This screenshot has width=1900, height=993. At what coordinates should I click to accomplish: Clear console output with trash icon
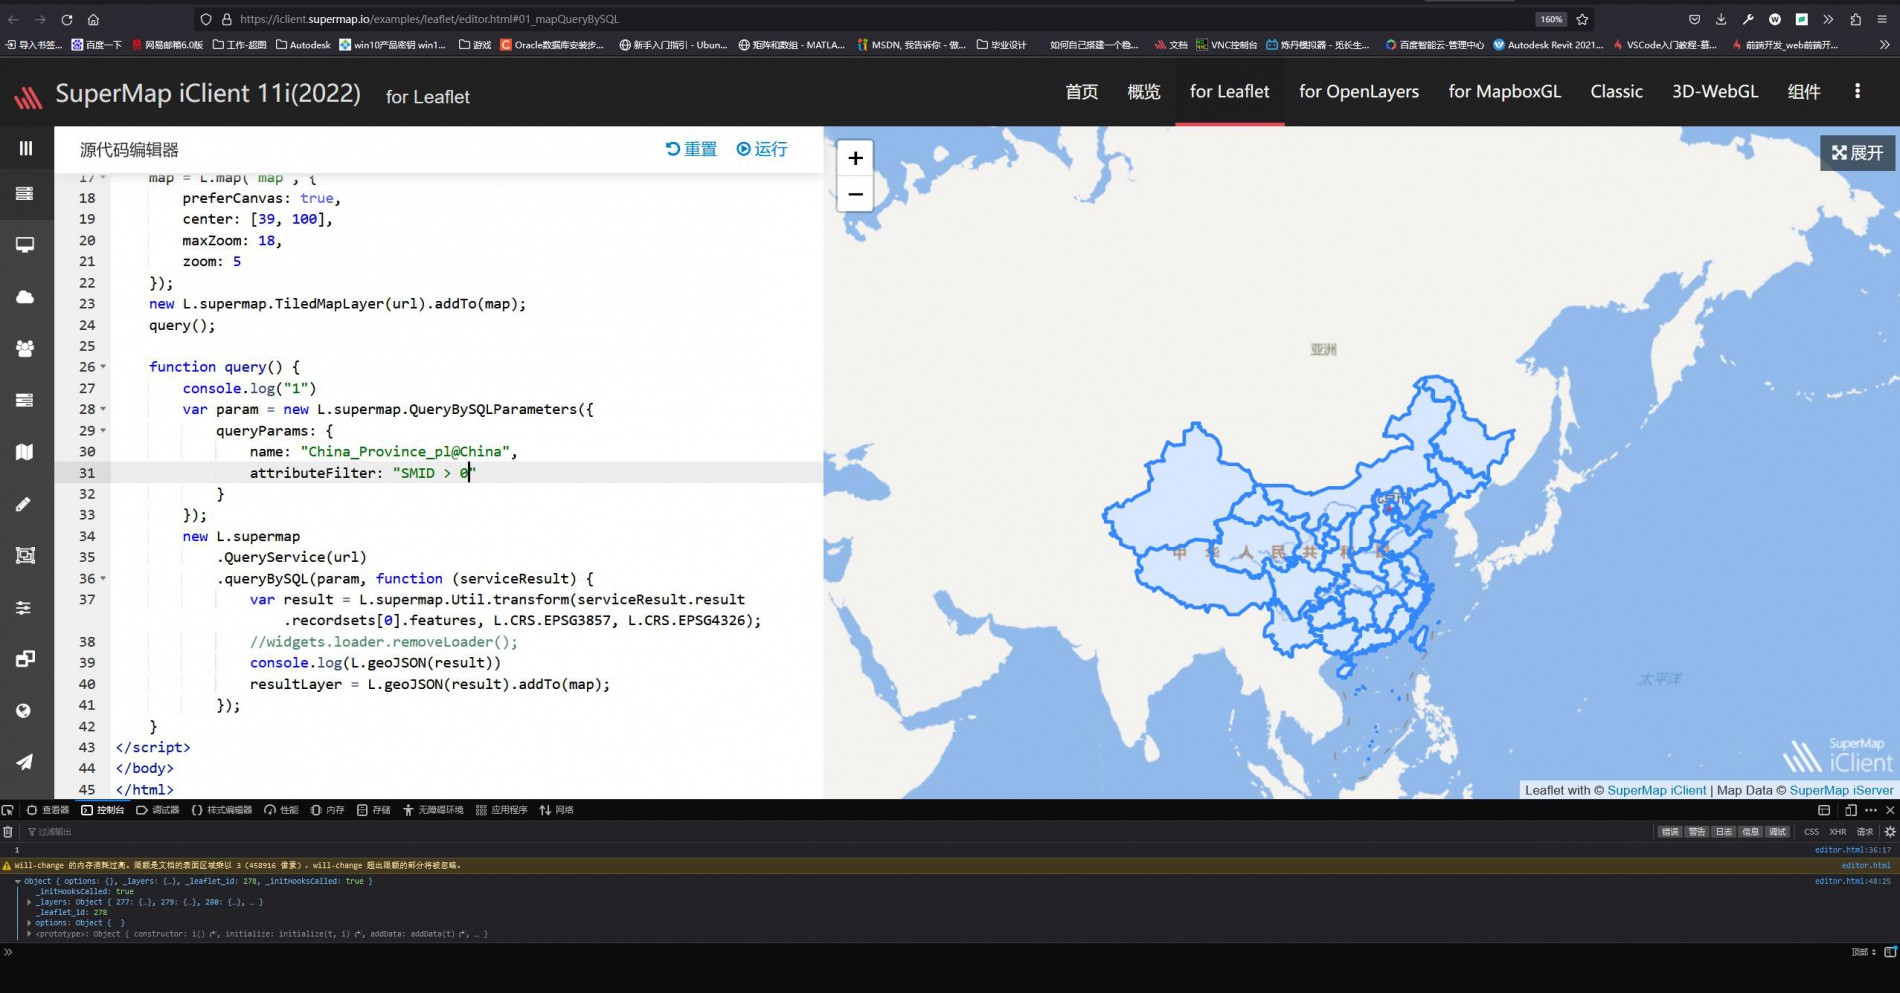(8, 832)
